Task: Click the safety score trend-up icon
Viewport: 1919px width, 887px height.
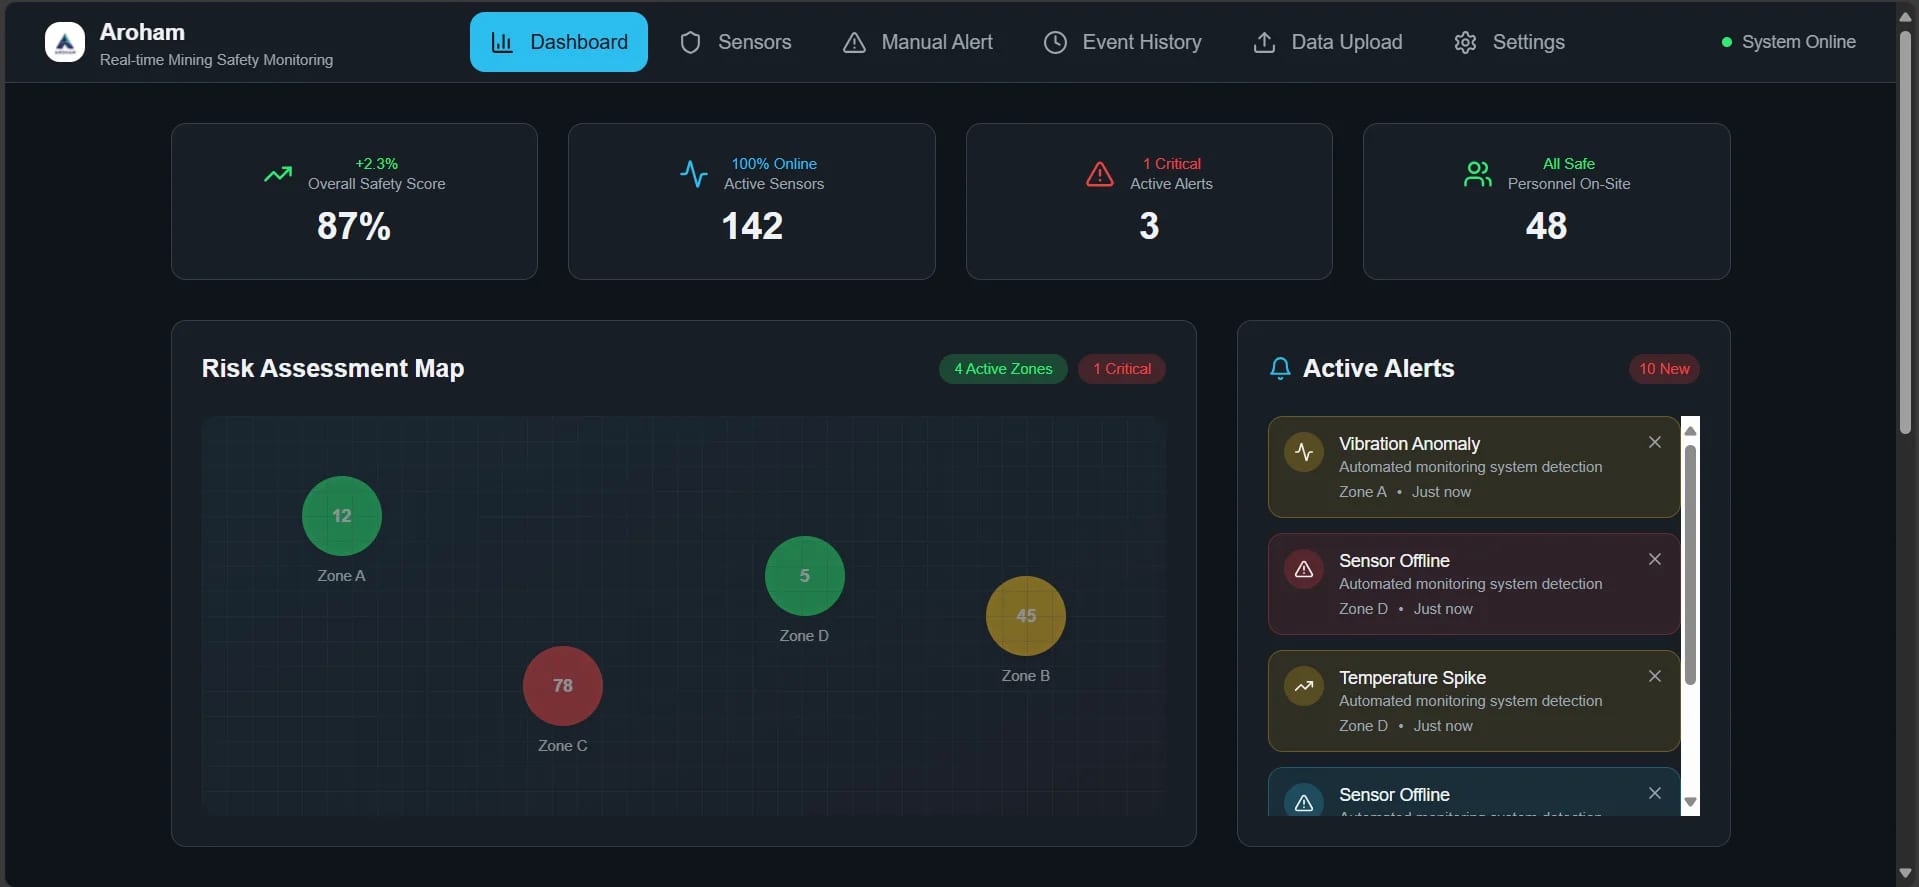Action: coord(278,174)
